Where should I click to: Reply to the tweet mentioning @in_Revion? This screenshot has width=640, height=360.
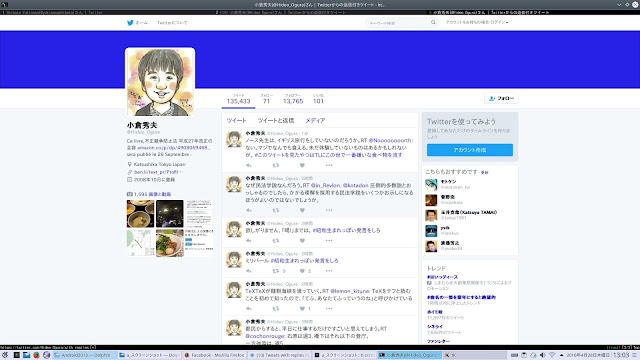pos(249,210)
